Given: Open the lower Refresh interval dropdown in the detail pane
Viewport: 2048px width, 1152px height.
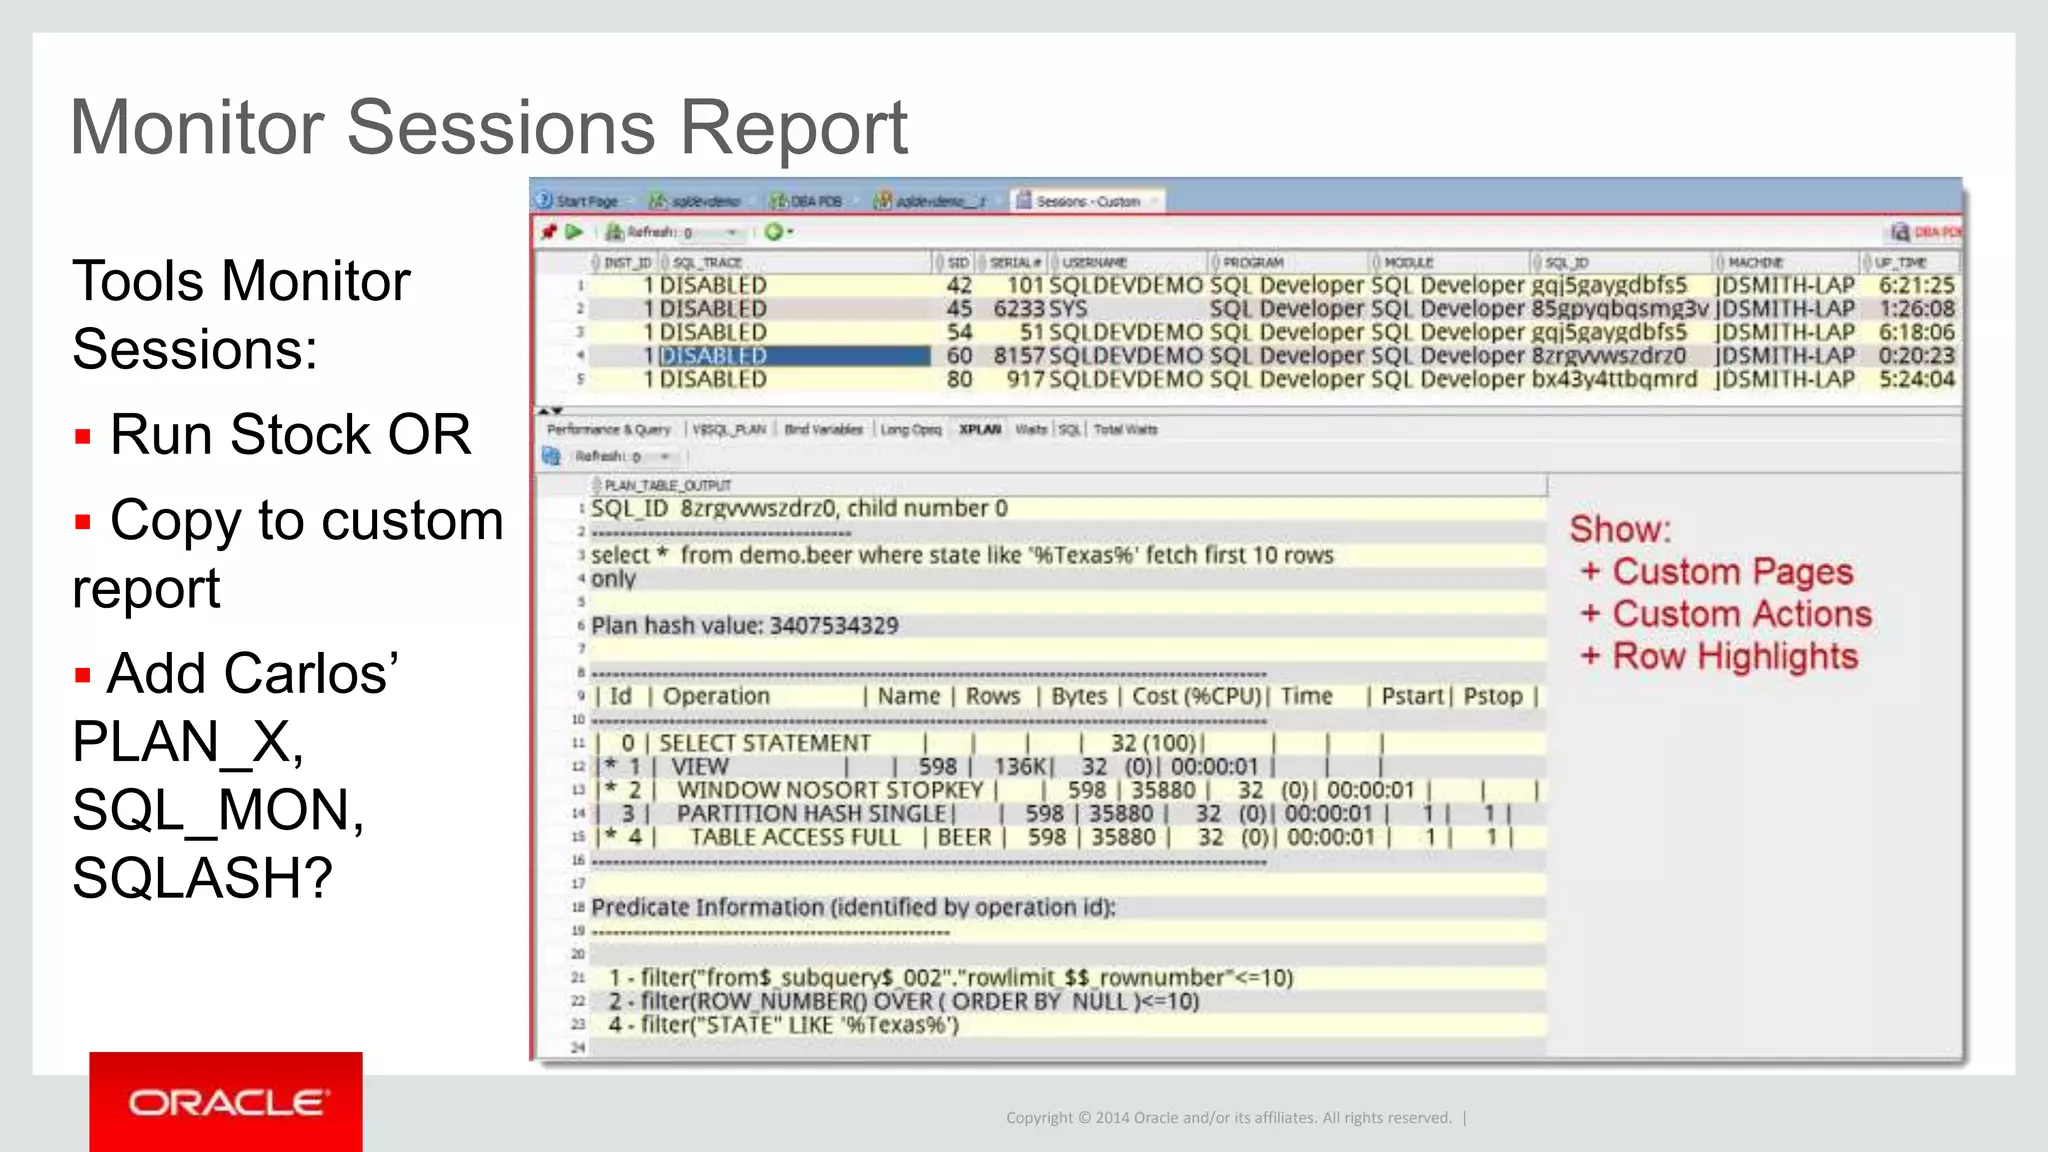Looking at the screenshot, I should click(665, 457).
